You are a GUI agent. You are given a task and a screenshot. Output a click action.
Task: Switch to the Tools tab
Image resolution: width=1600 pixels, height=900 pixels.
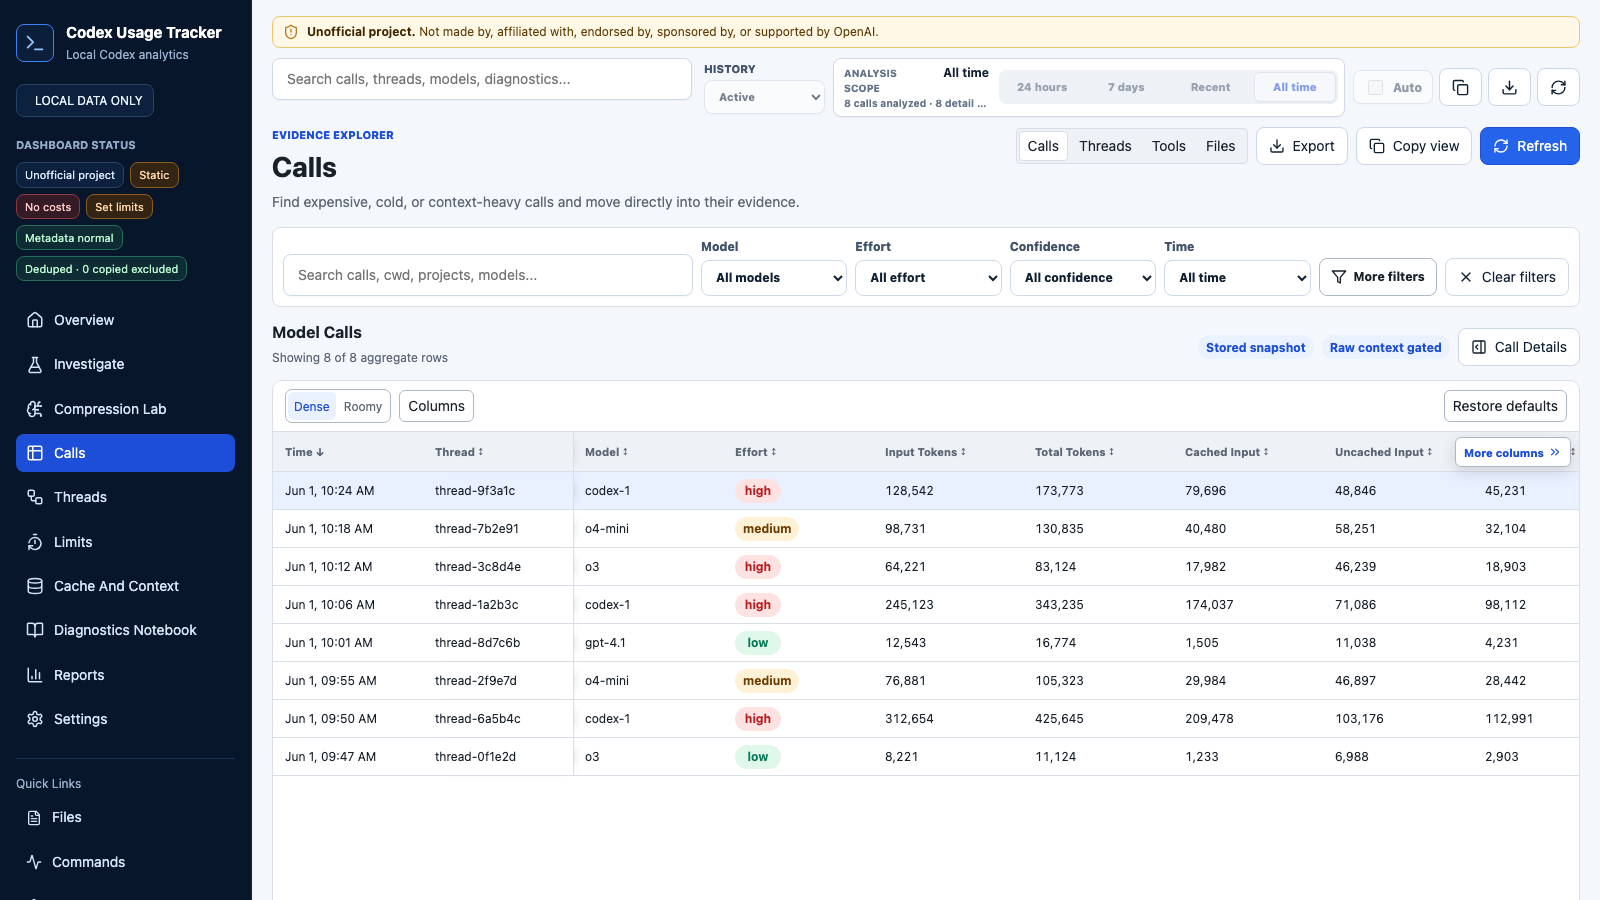pyautogui.click(x=1169, y=146)
